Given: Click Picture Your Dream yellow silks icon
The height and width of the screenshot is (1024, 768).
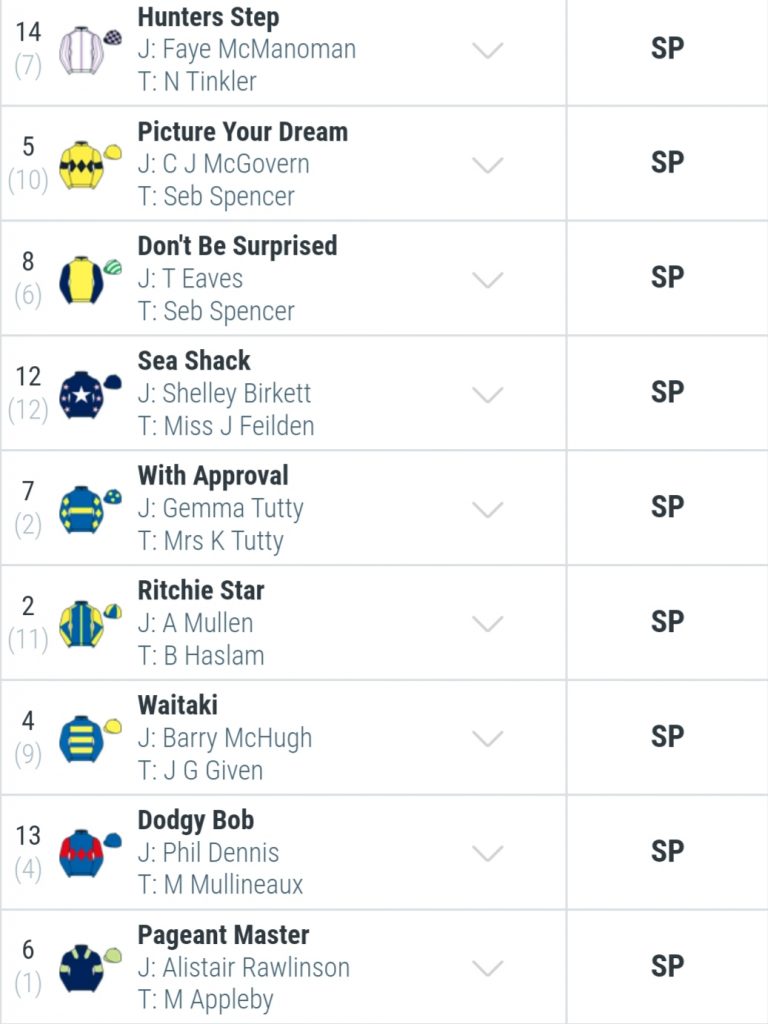Looking at the screenshot, I should click(89, 165).
